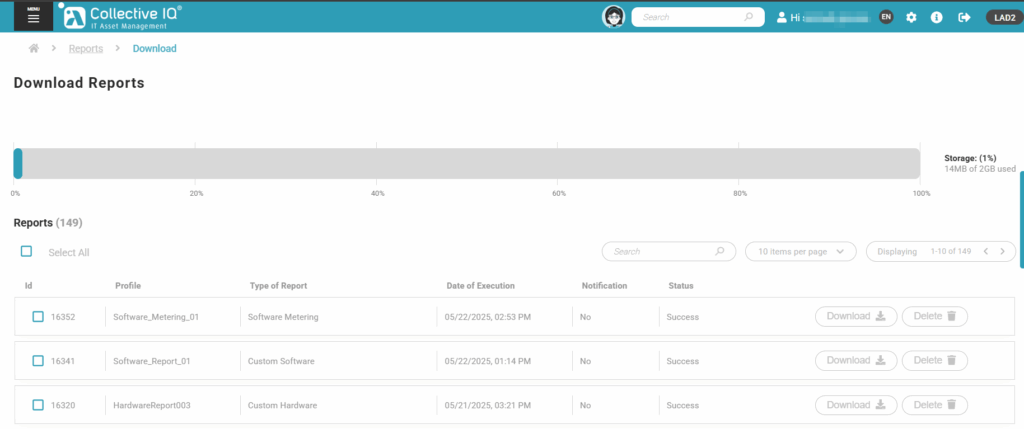Open the Reports breadcrumb link
Screen dimensions: 1024x429
point(85,48)
